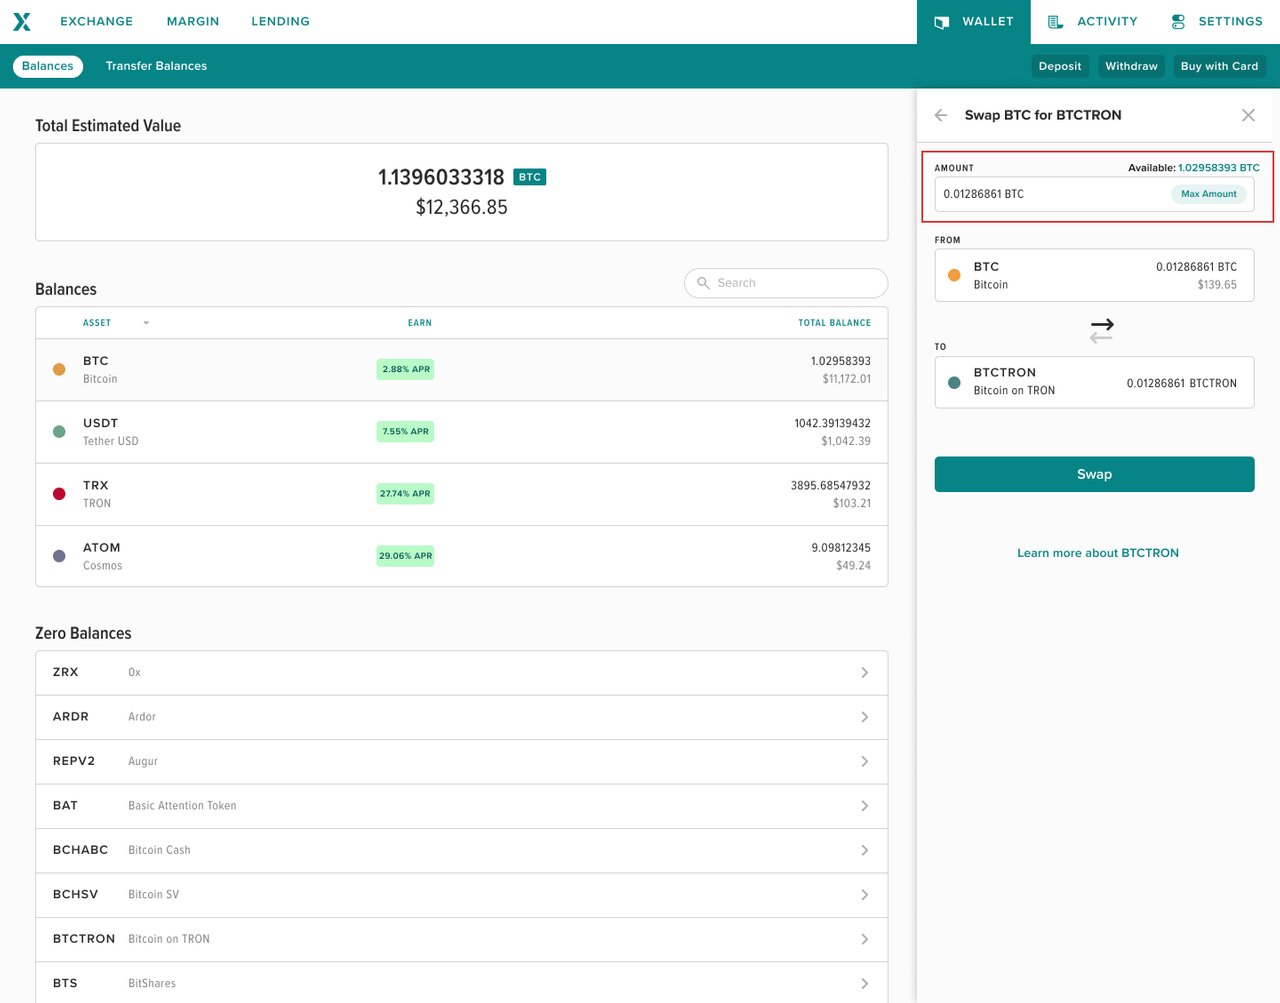Expand the ZRX row chevron
The image size is (1280, 1003).
pyautogui.click(x=864, y=673)
